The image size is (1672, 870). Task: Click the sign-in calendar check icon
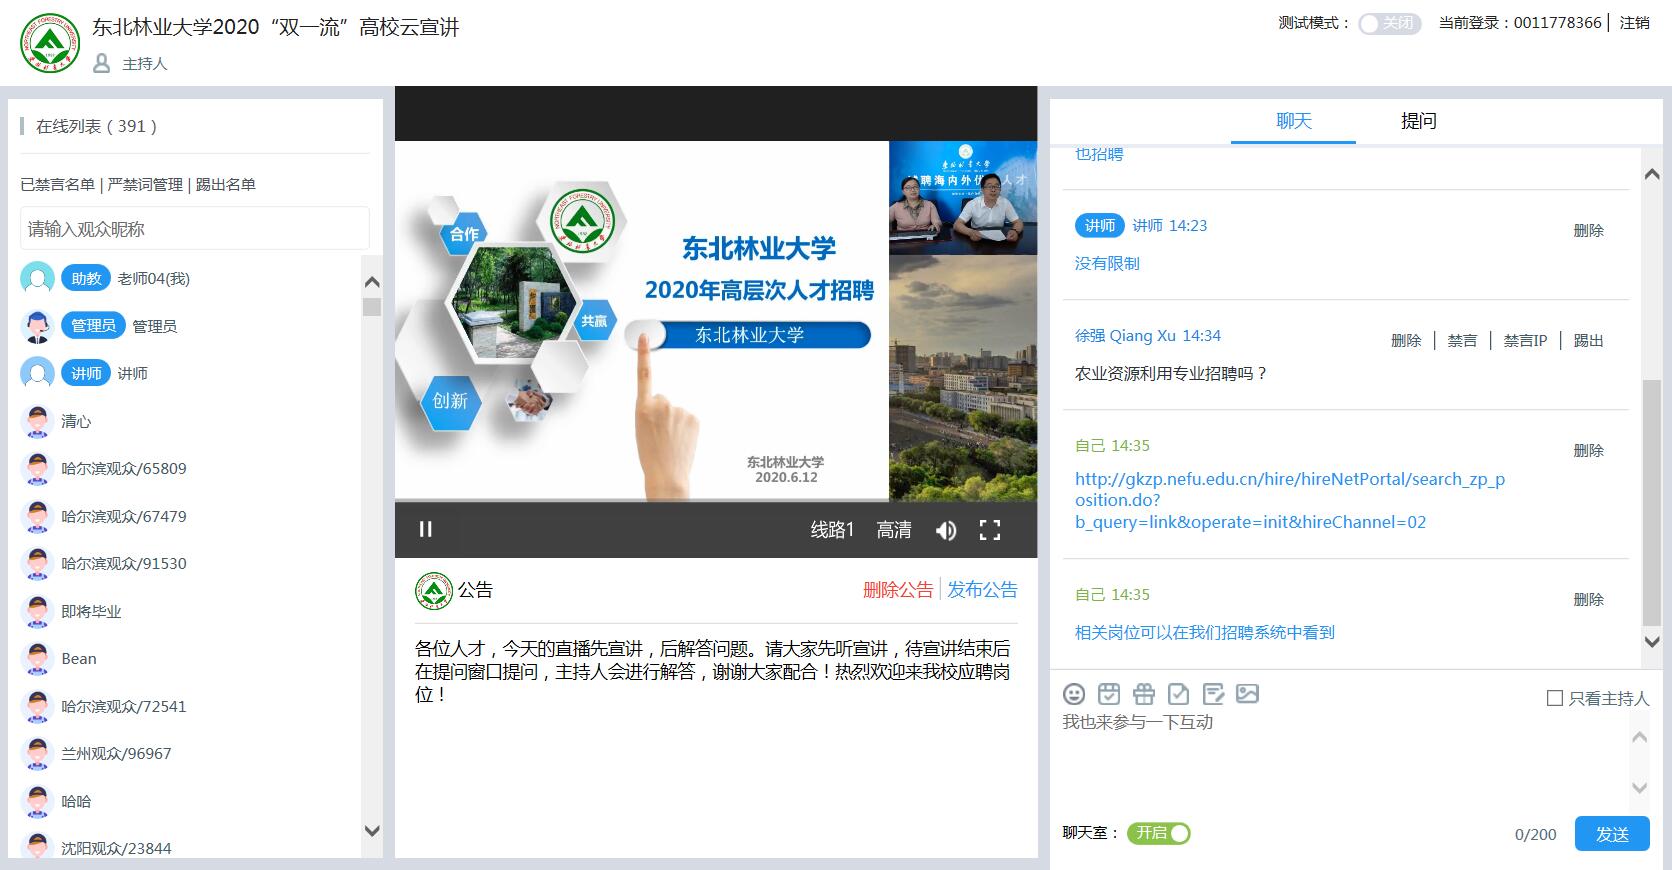pyautogui.click(x=1109, y=694)
